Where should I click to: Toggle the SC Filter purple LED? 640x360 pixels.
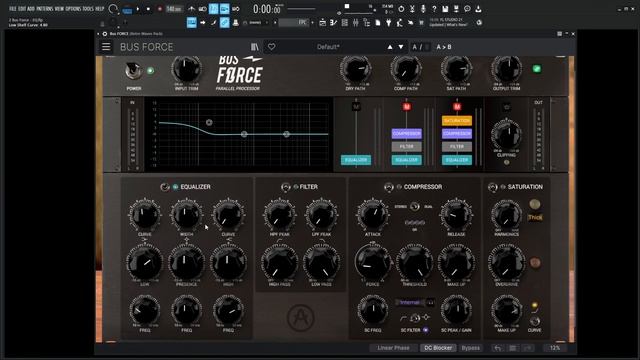(x=425, y=330)
